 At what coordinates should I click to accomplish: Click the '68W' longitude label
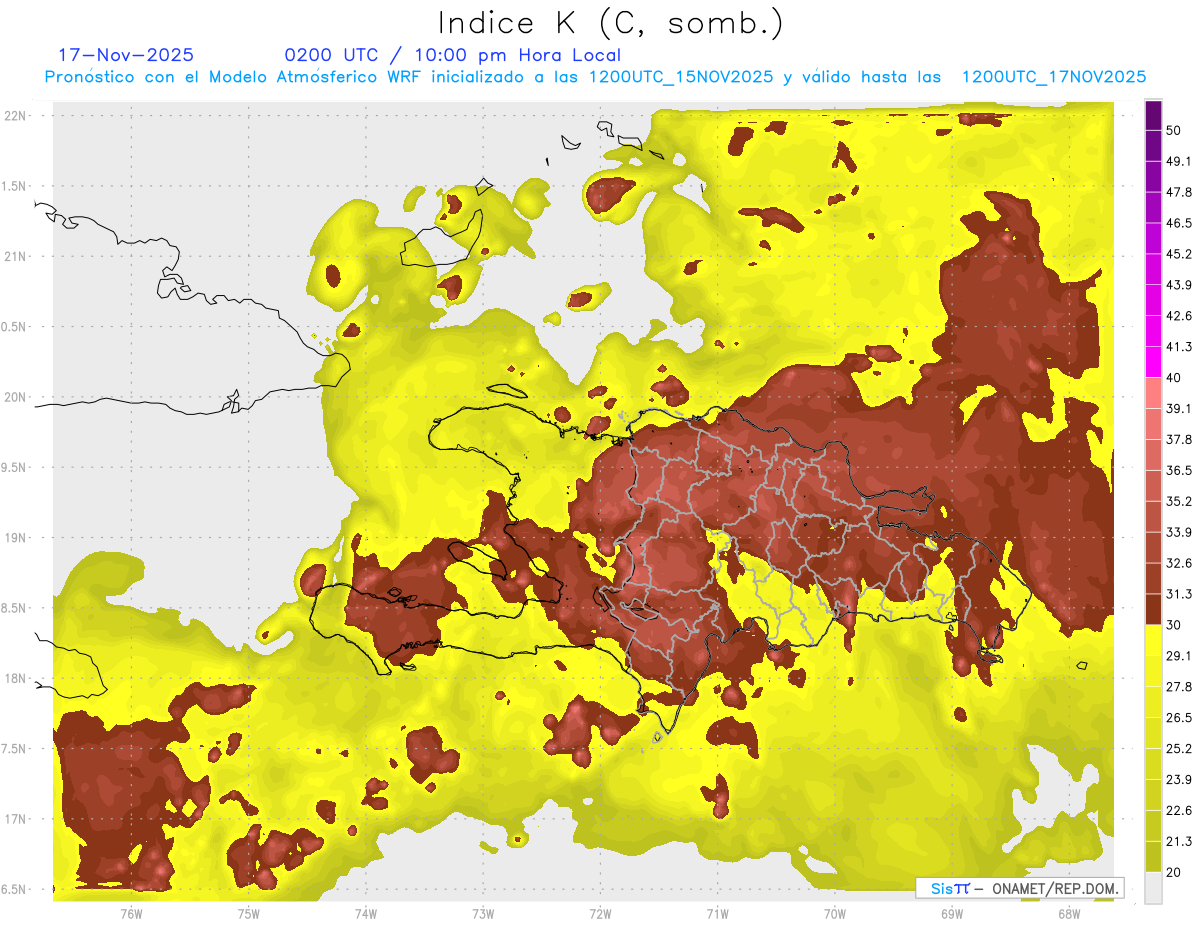click(x=1069, y=914)
